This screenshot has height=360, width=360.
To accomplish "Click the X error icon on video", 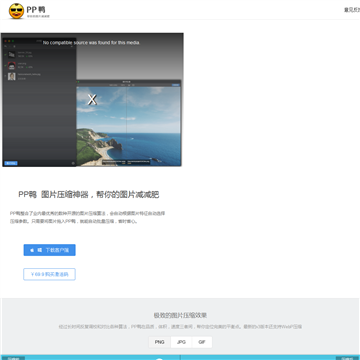I will (x=92, y=99).
